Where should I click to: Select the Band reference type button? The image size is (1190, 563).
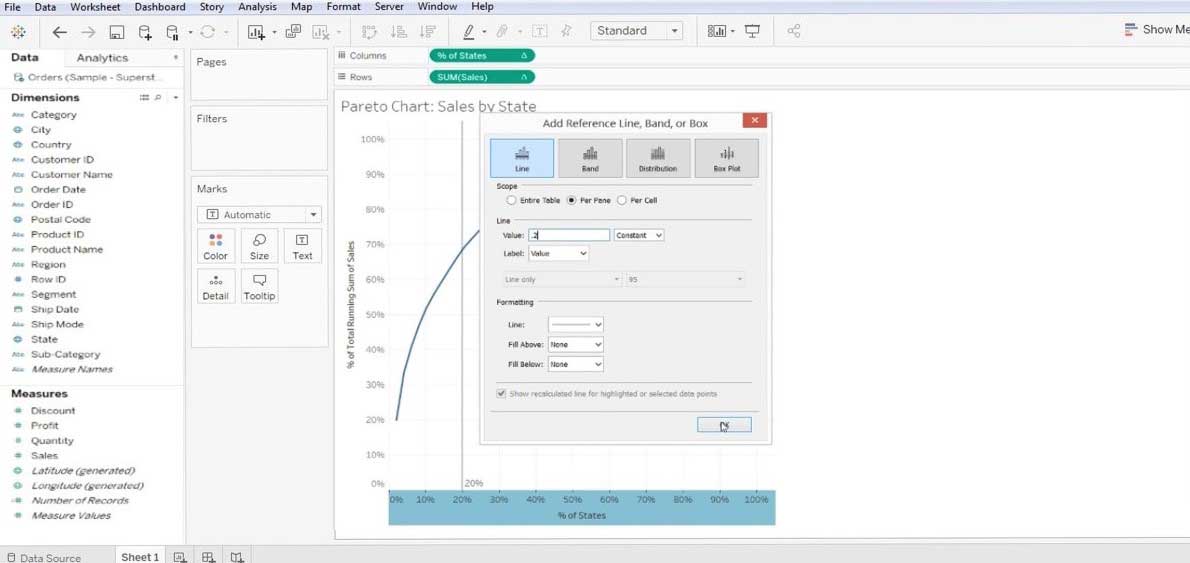(x=590, y=158)
